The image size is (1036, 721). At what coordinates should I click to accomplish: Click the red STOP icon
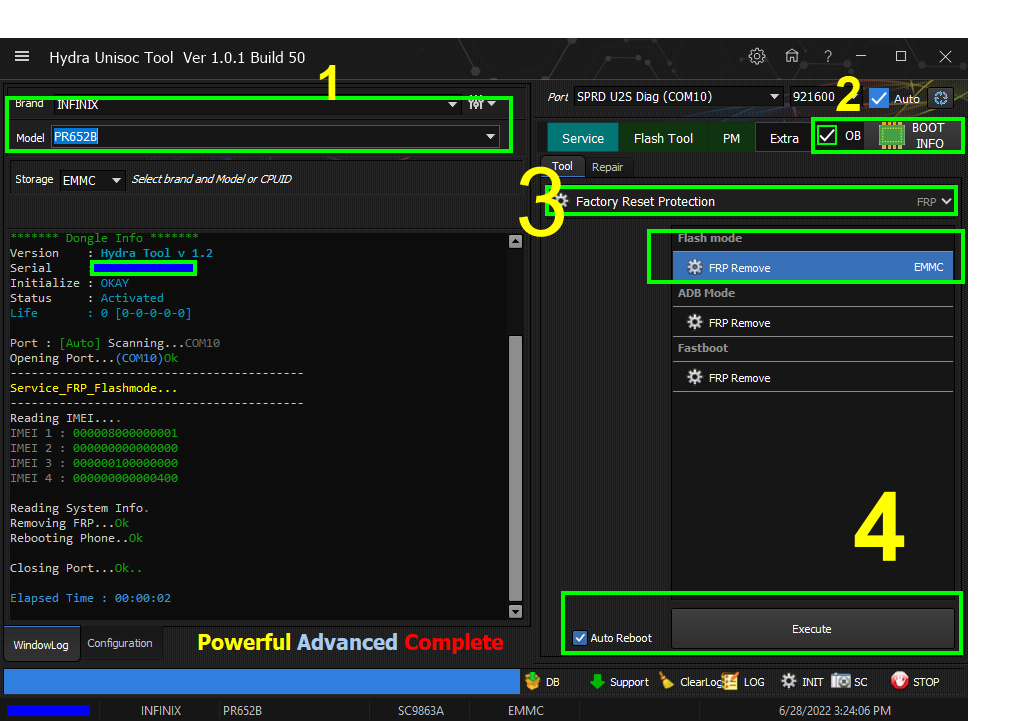point(899,680)
